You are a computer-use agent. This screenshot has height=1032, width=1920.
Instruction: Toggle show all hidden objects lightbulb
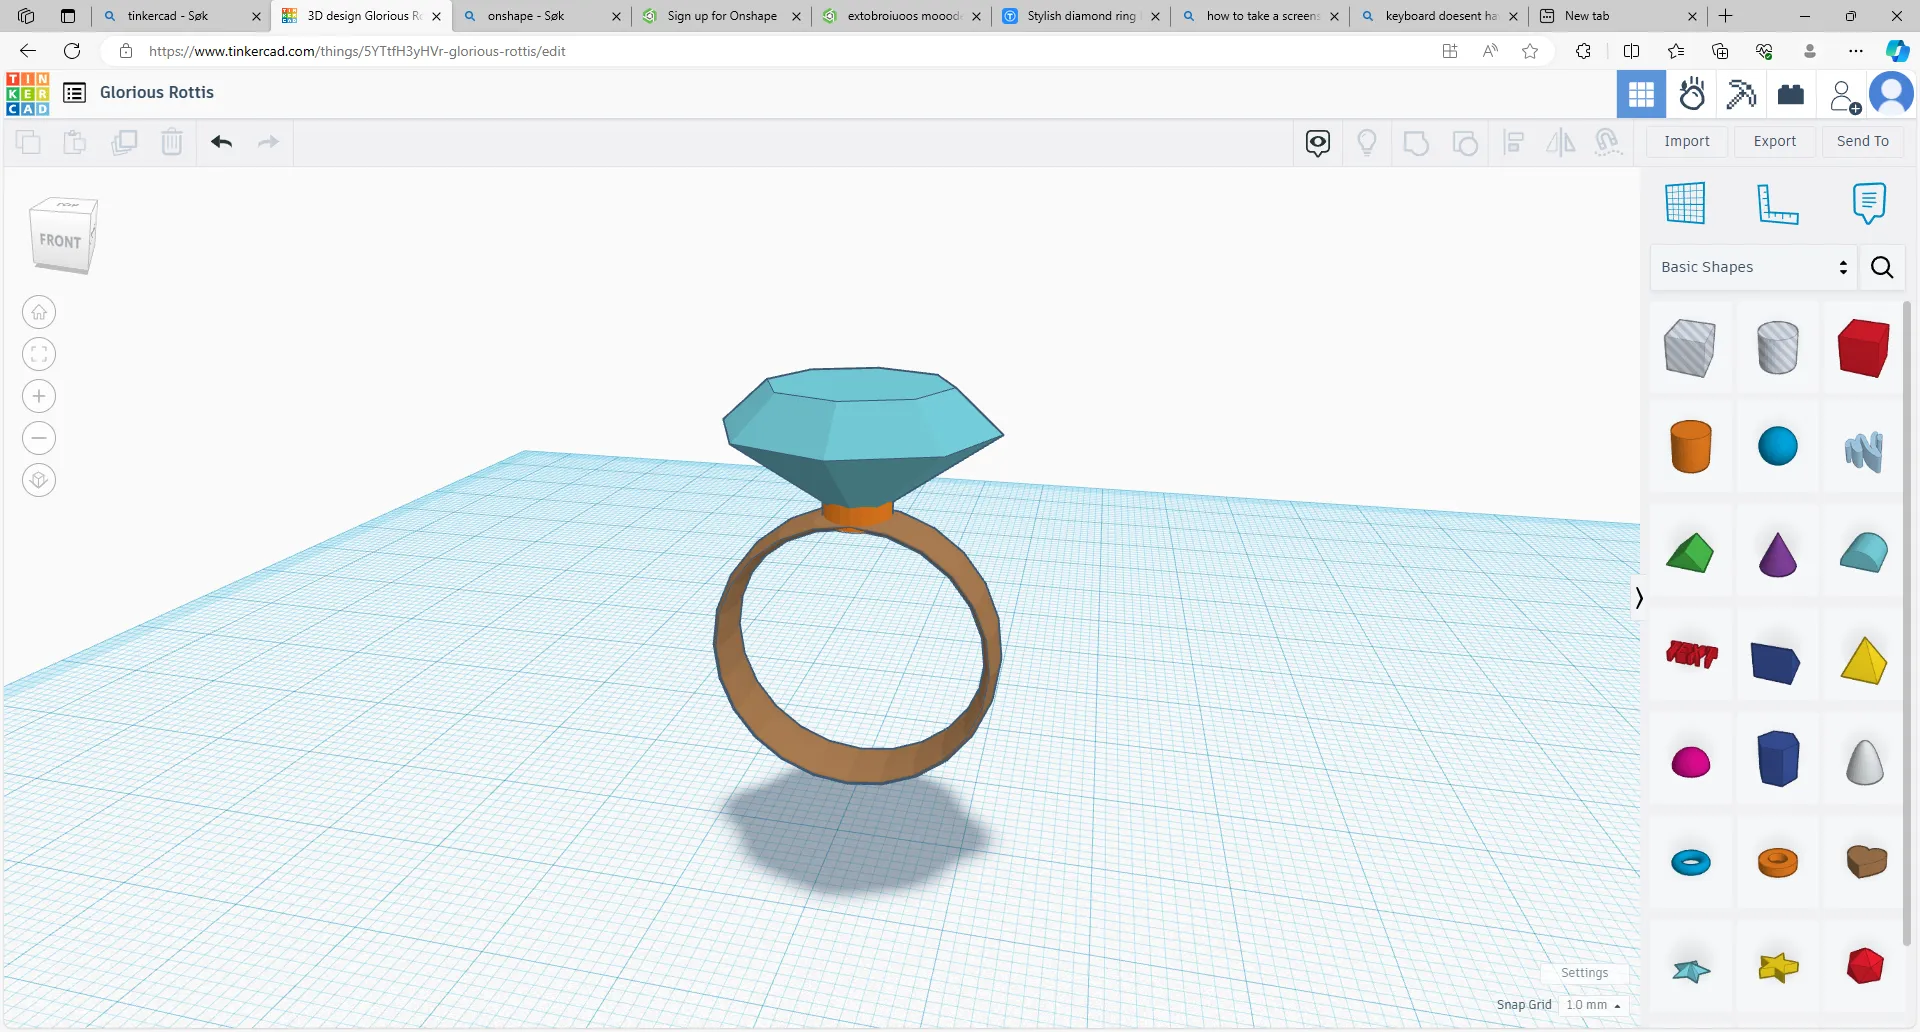tap(1367, 142)
